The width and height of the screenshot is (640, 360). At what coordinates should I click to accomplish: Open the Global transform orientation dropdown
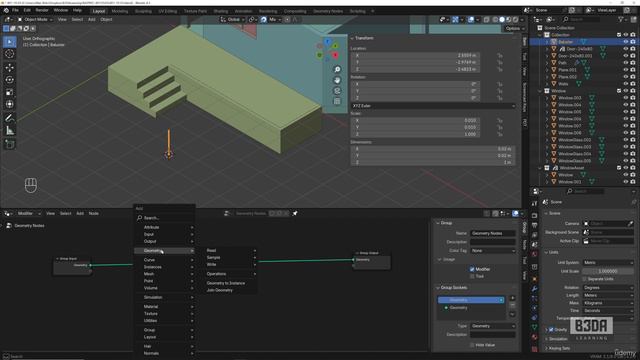pyautogui.click(x=232, y=19)
